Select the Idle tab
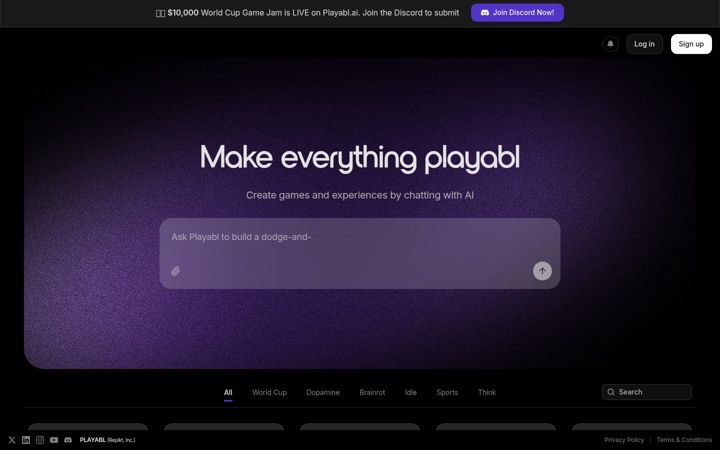 [x=411, y=392]
